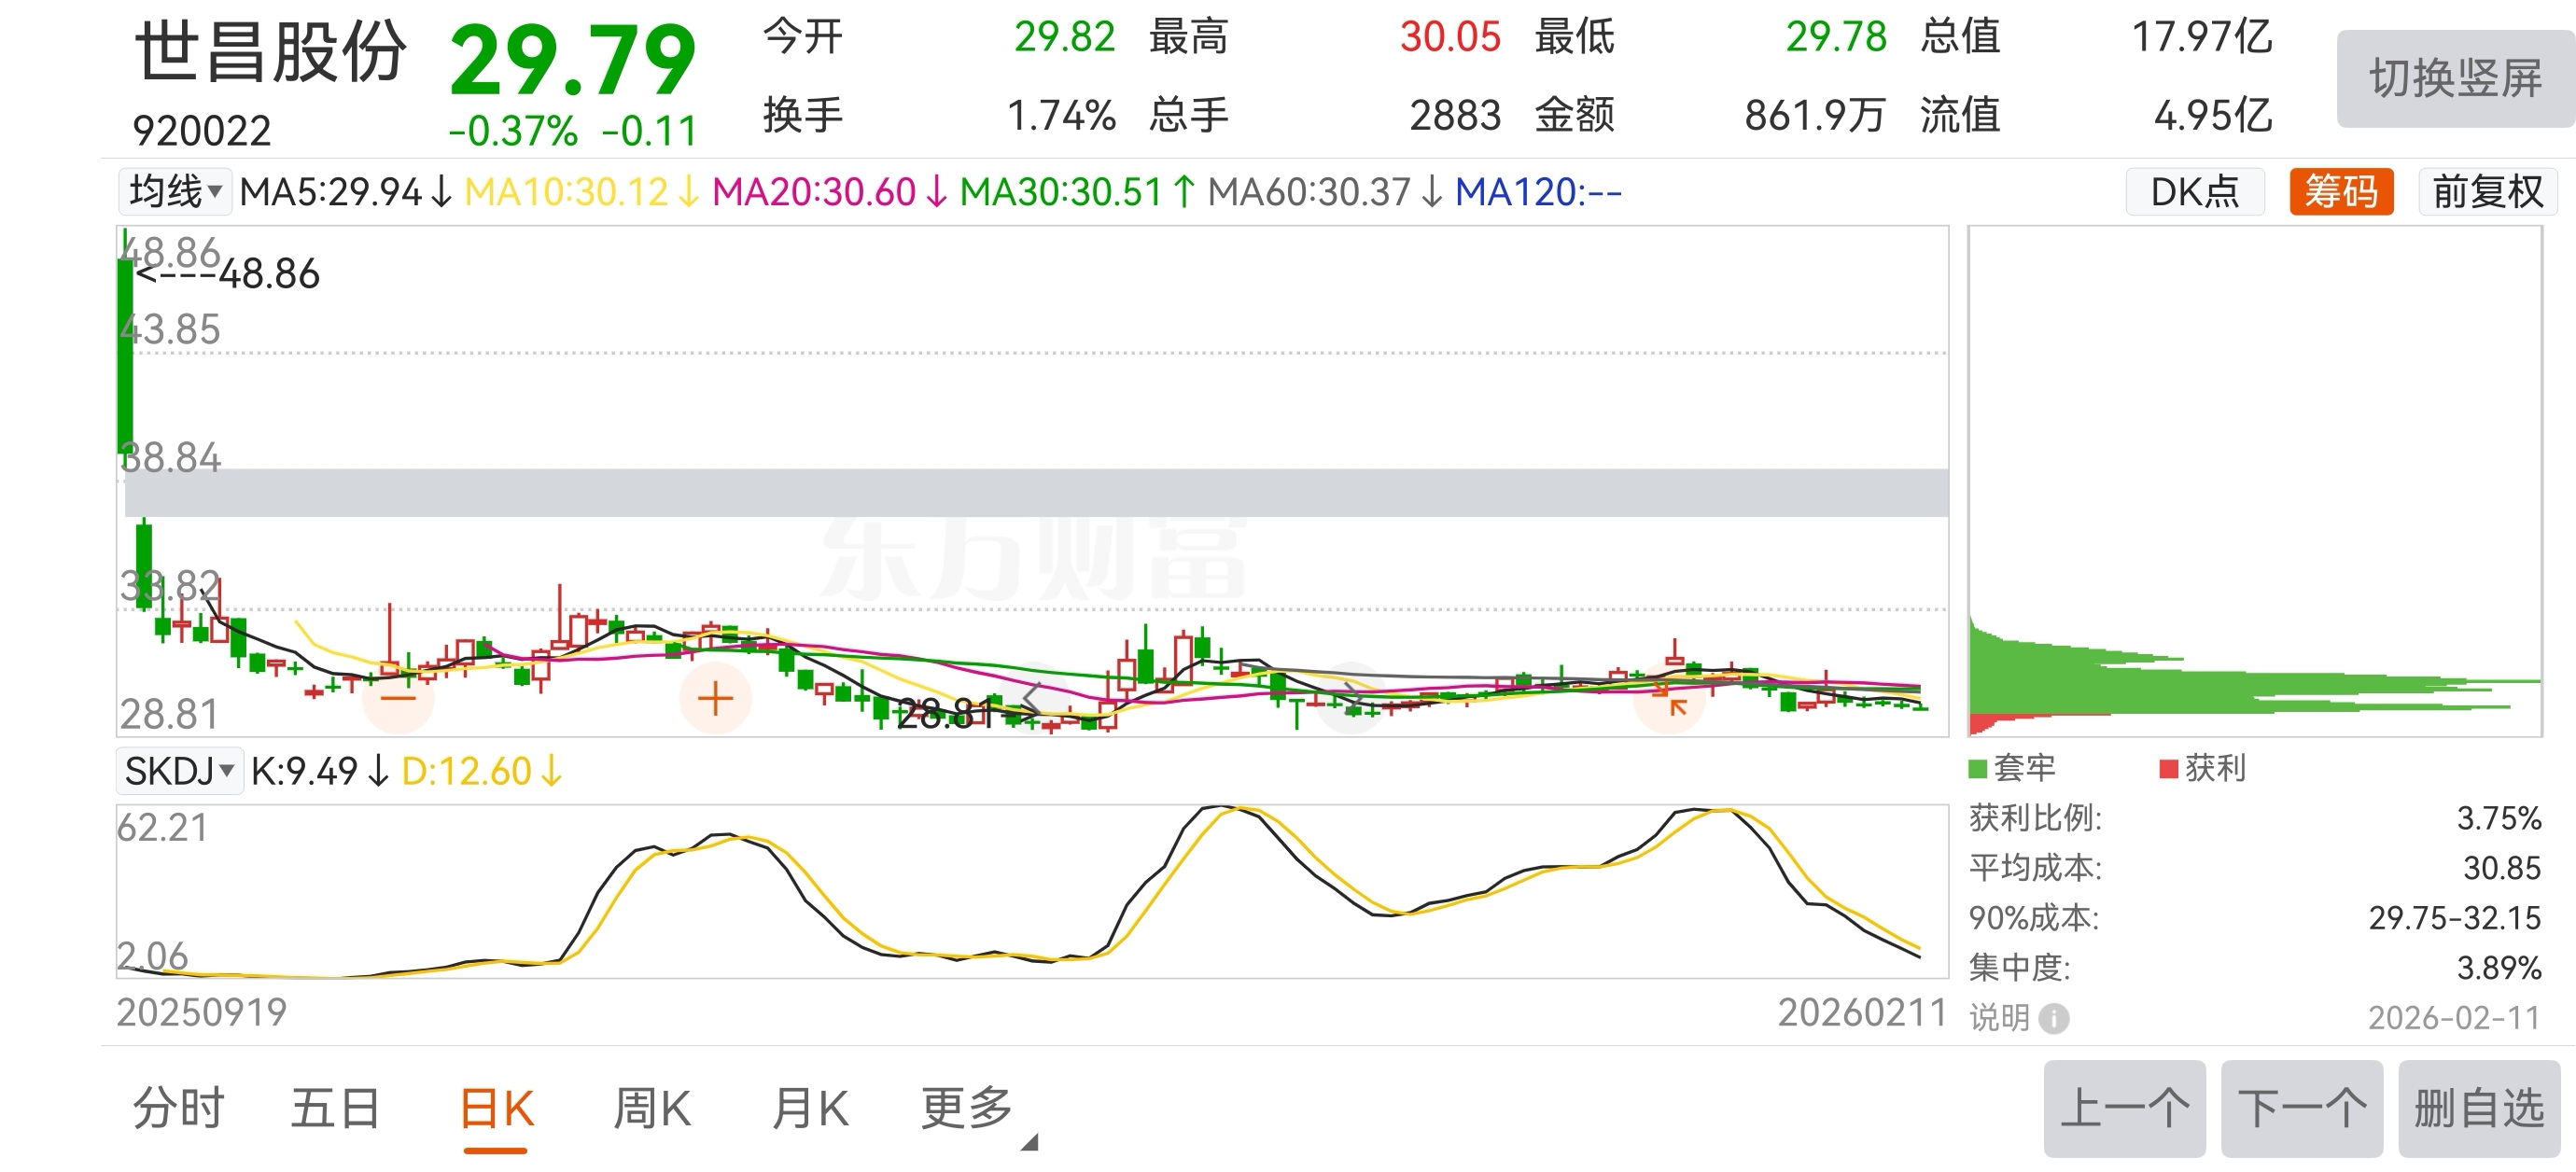Go to previous stock with 上一个
Image resolution: width=2576 pixels, height=1172 pixels.
tap(2124, 1108)
